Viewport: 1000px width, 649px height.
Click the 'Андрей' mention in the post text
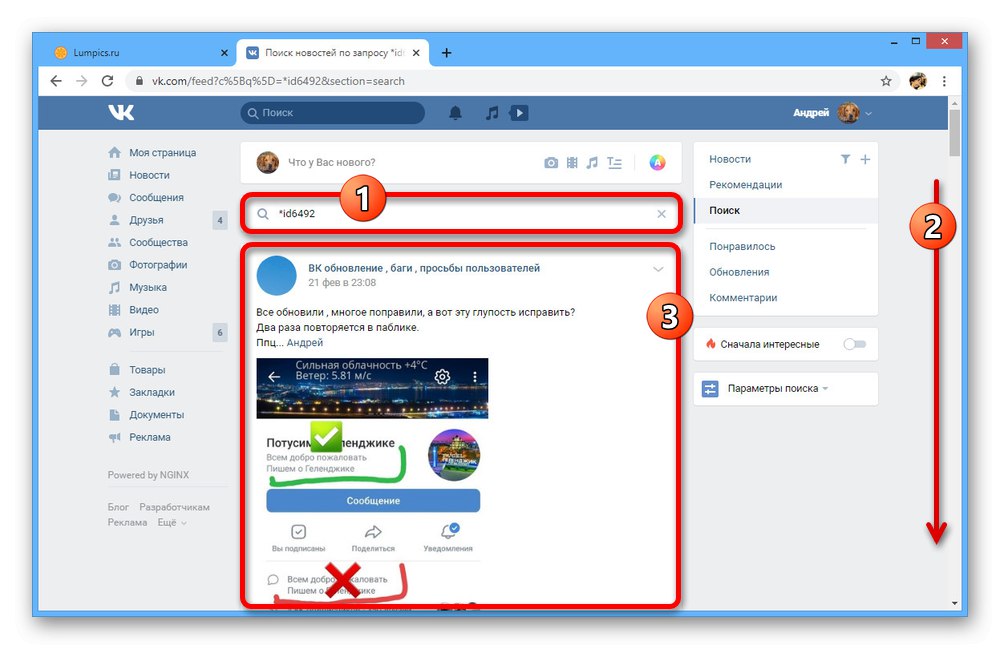tap(305, 342)
